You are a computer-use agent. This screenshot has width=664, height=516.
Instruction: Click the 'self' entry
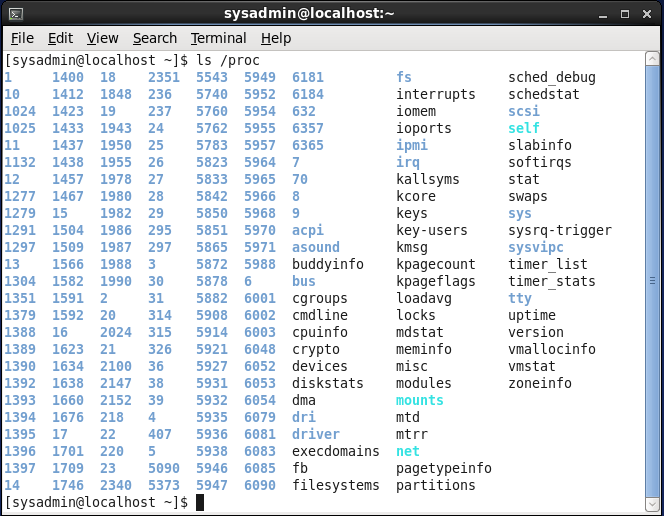524,128
